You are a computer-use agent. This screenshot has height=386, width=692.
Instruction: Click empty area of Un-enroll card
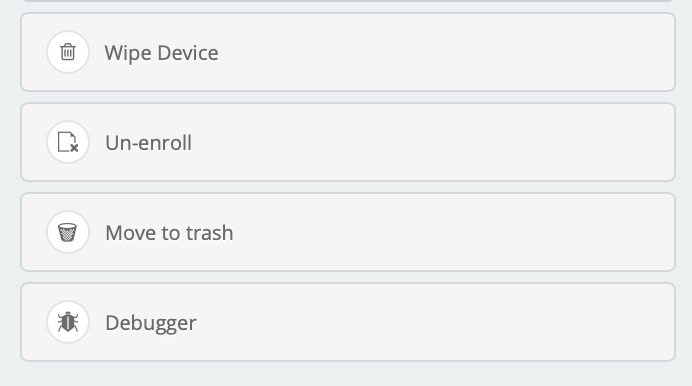click(441, 142)
